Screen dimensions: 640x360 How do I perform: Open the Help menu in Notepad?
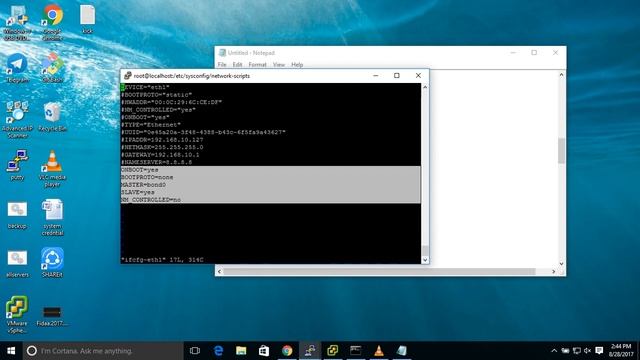click(297, 64)
